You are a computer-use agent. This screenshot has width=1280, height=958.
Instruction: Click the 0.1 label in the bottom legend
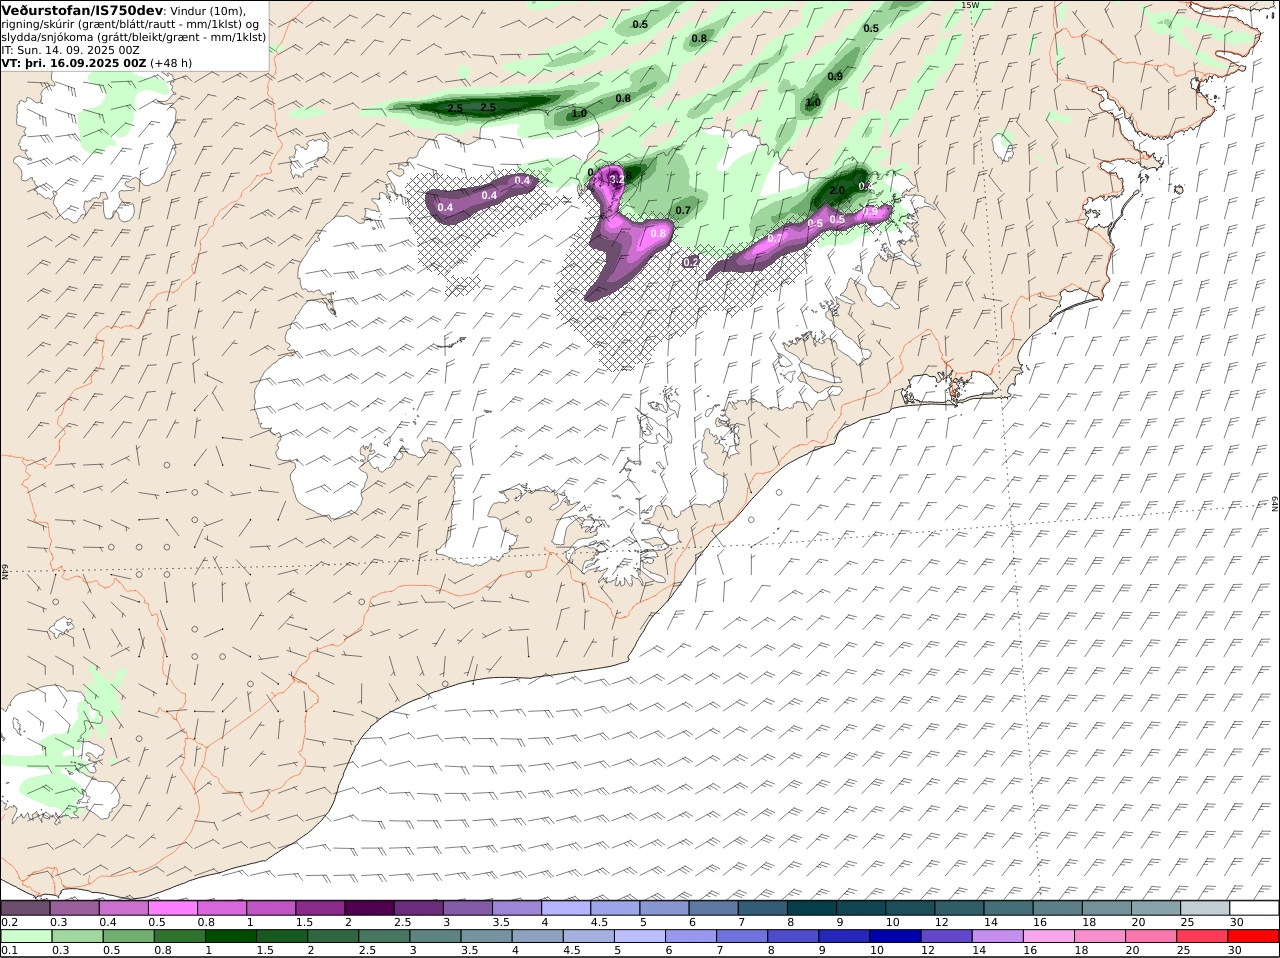(x=9, y=951)
